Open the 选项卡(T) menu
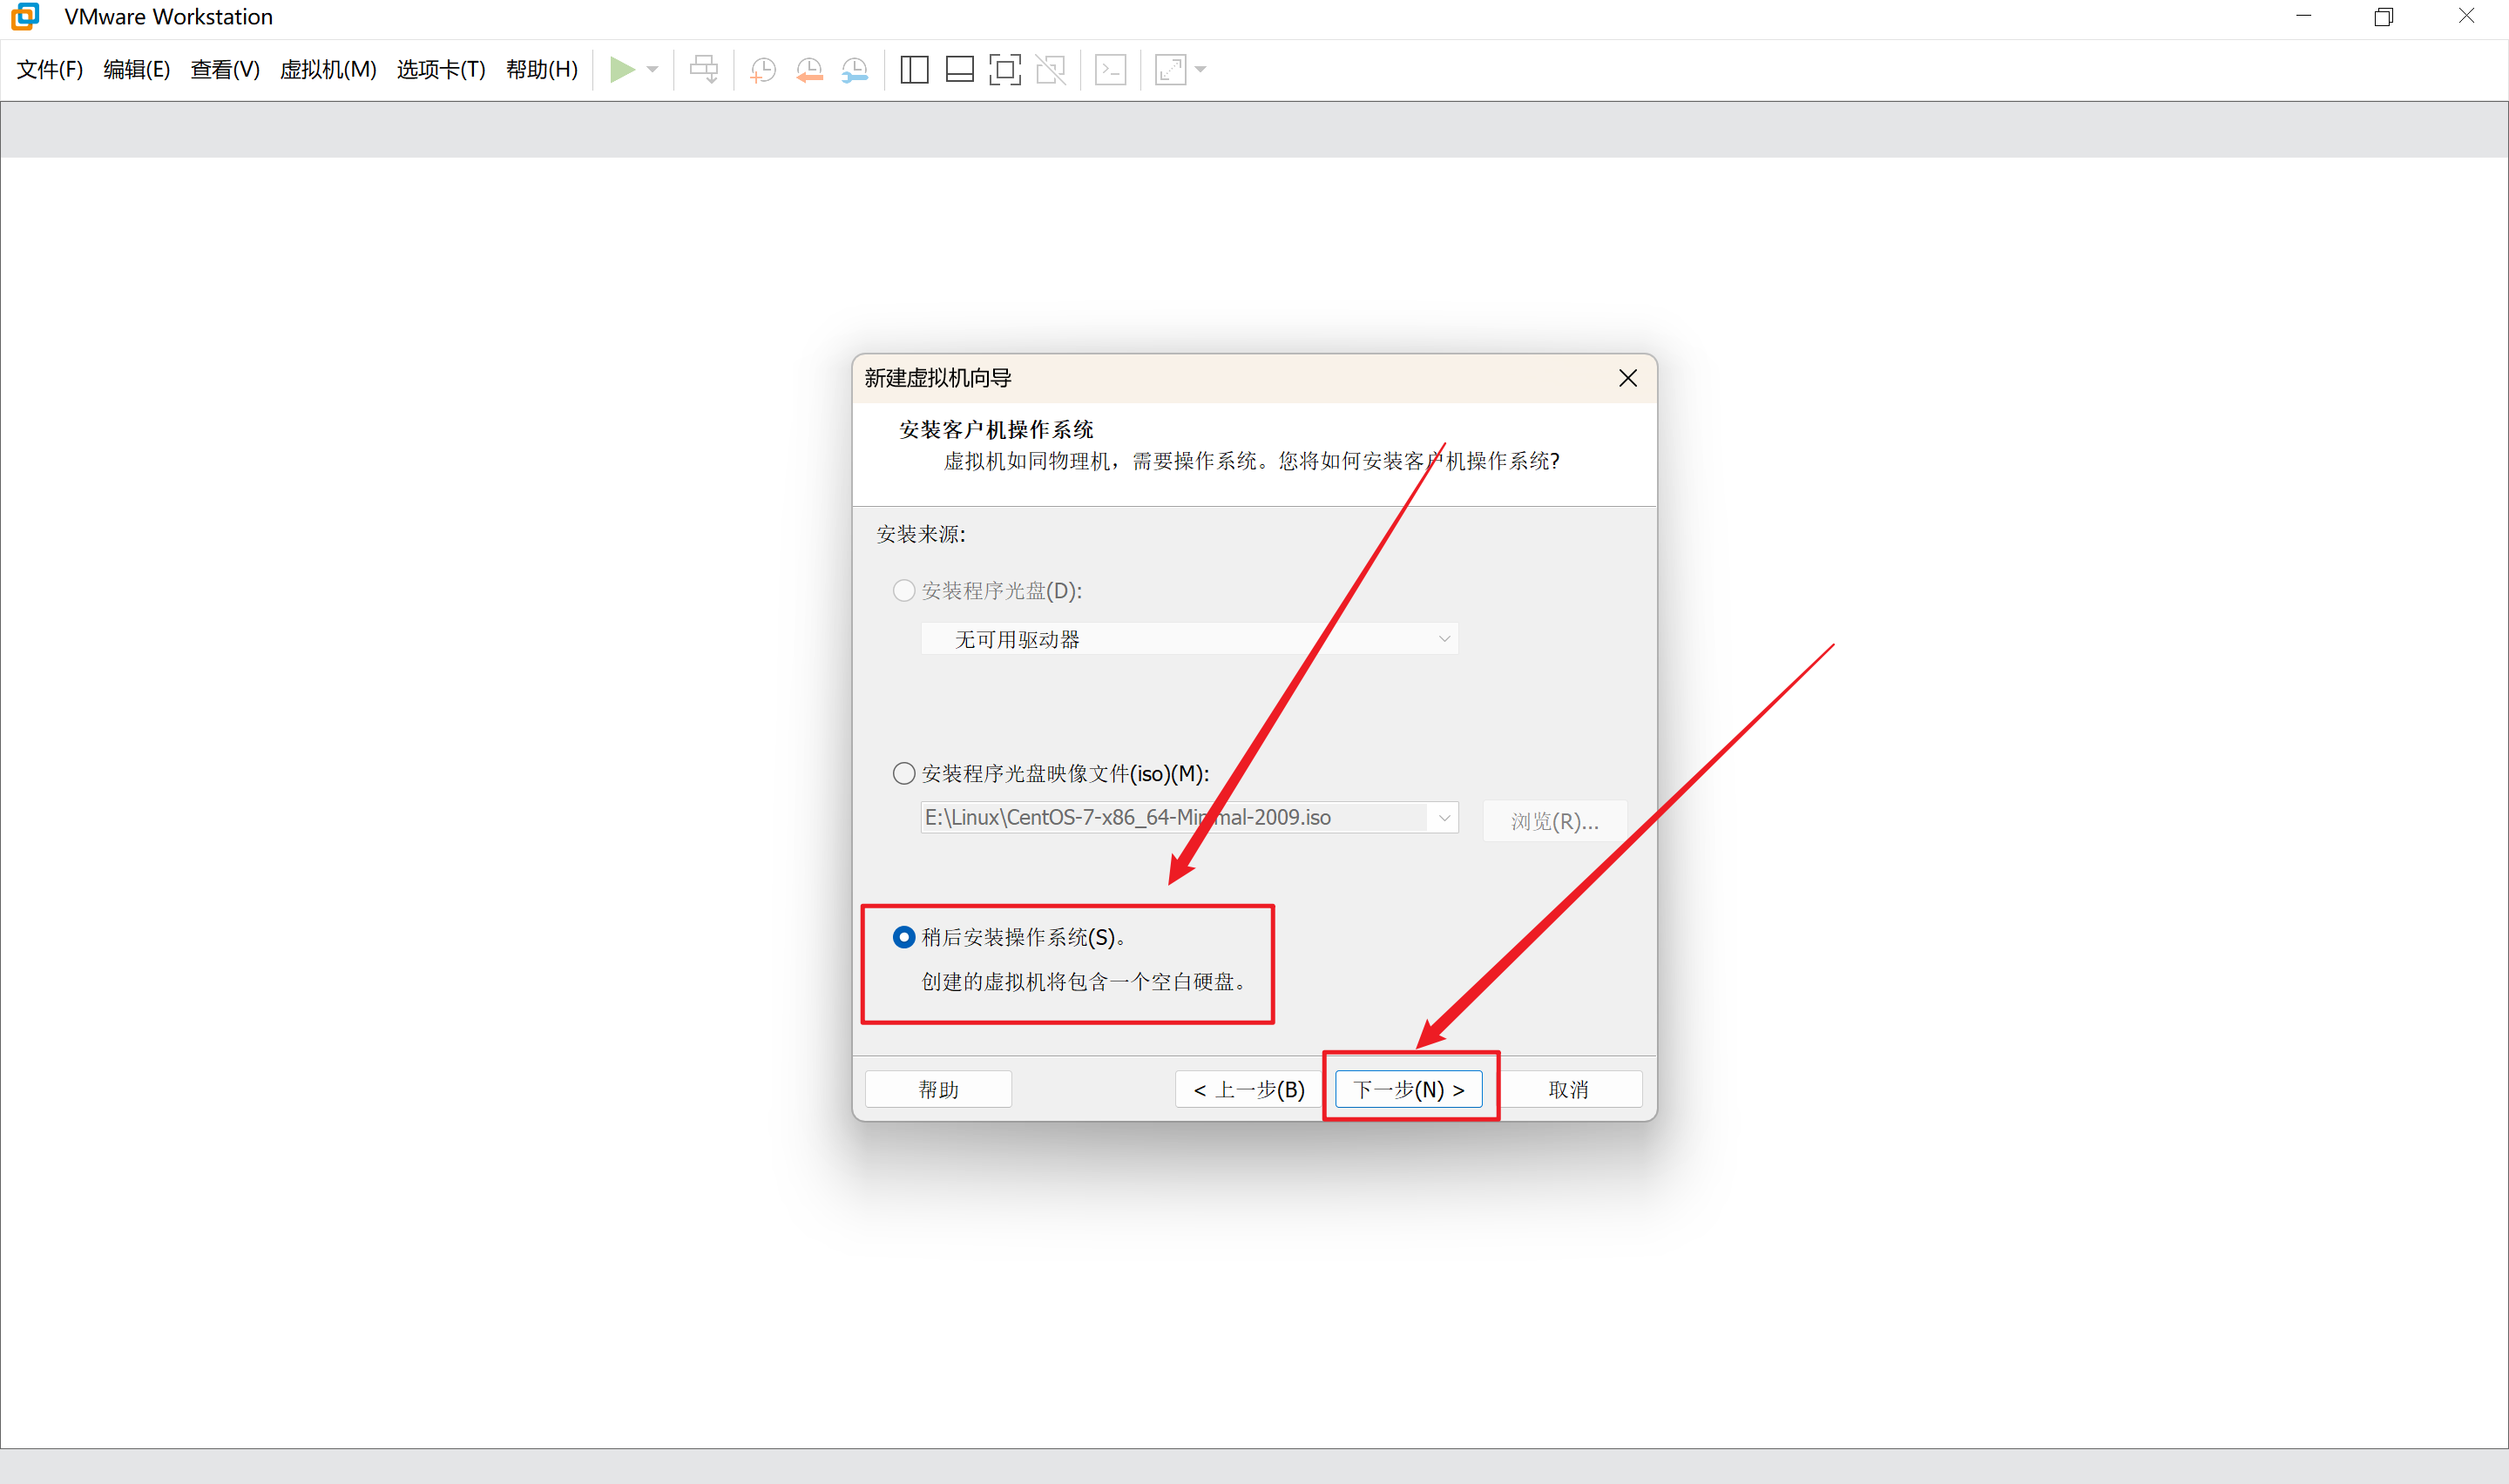The width and height of the screenshot is (2509, 1484). (441, 69)
